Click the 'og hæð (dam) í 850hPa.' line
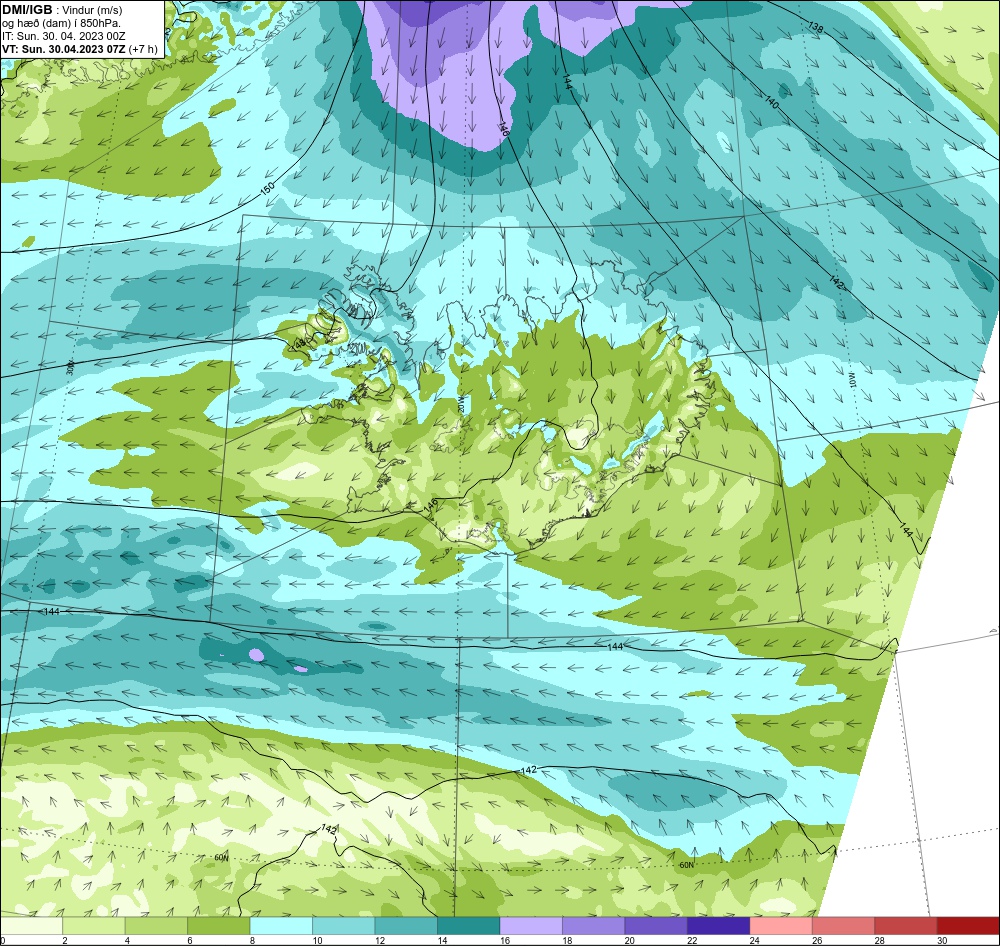The image size is (1000, 946). coord(61,24)
